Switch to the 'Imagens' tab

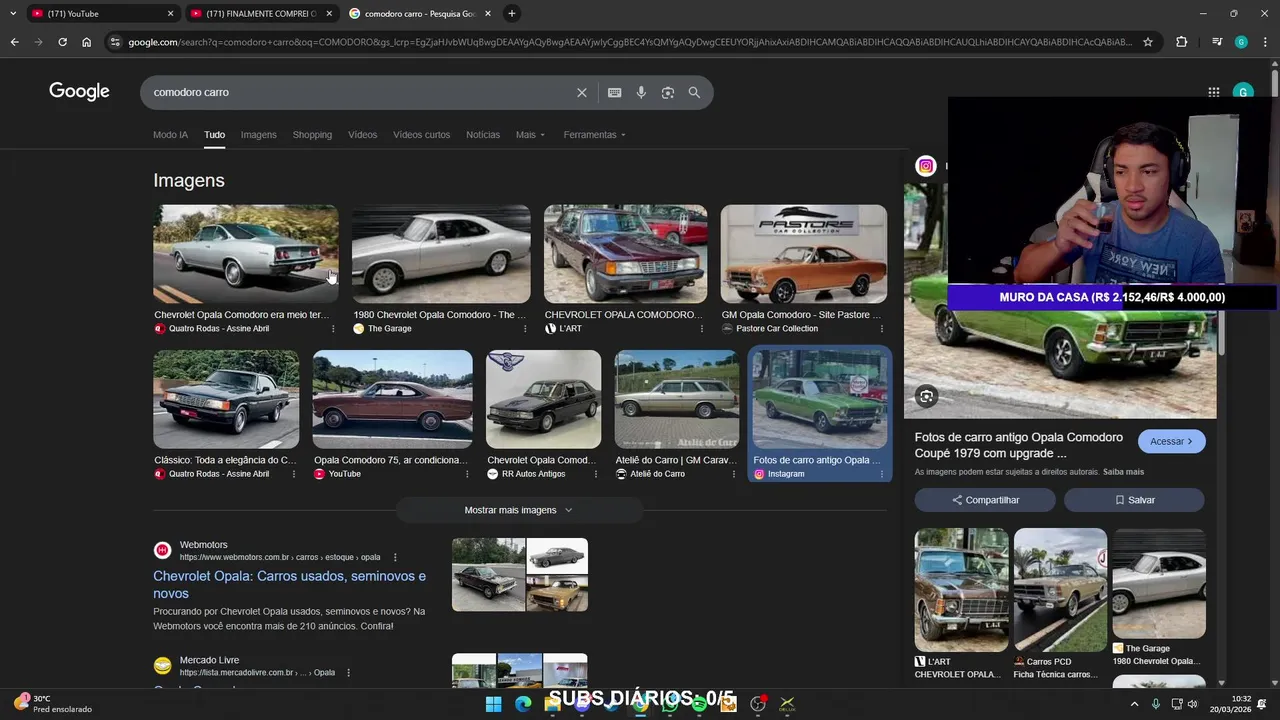(x=258, y=135)
